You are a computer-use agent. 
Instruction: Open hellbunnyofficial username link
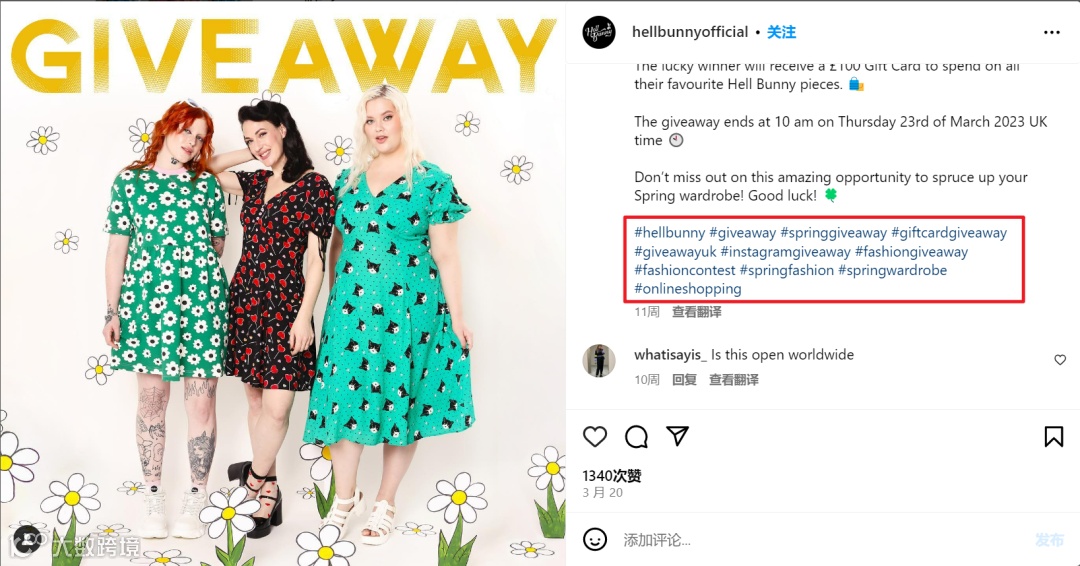pyautogui.click(x=690, y=32)
